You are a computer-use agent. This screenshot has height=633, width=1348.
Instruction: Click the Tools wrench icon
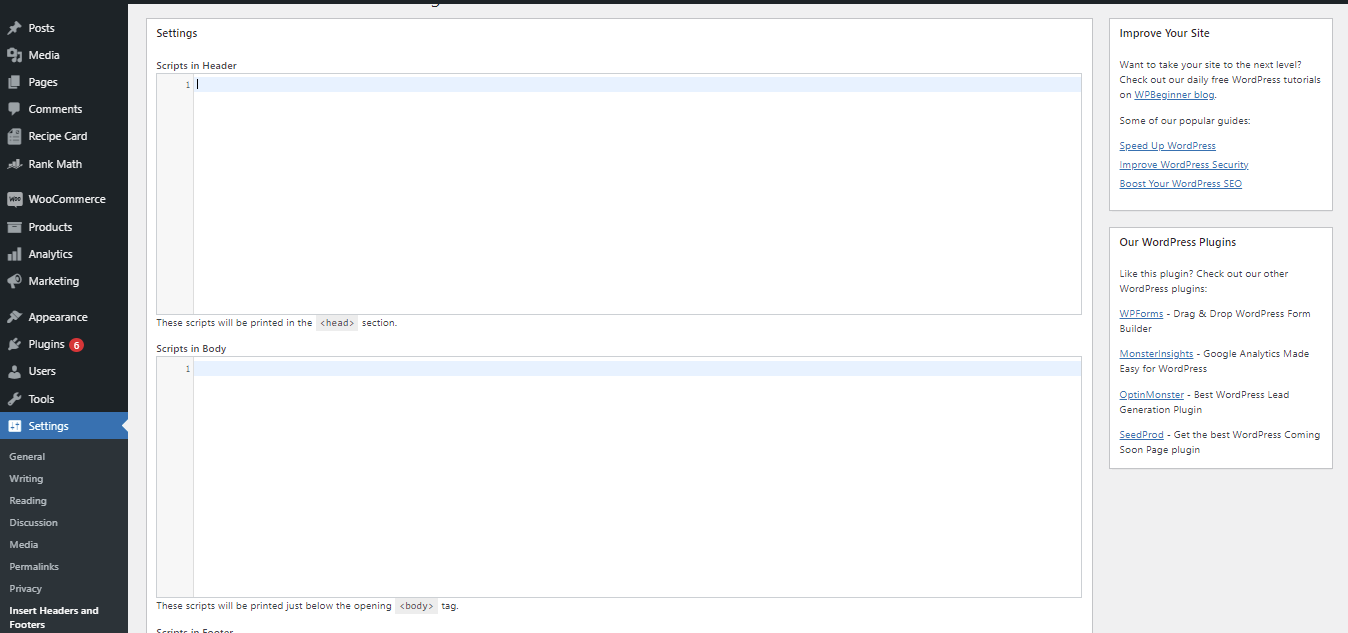(14, 399)
